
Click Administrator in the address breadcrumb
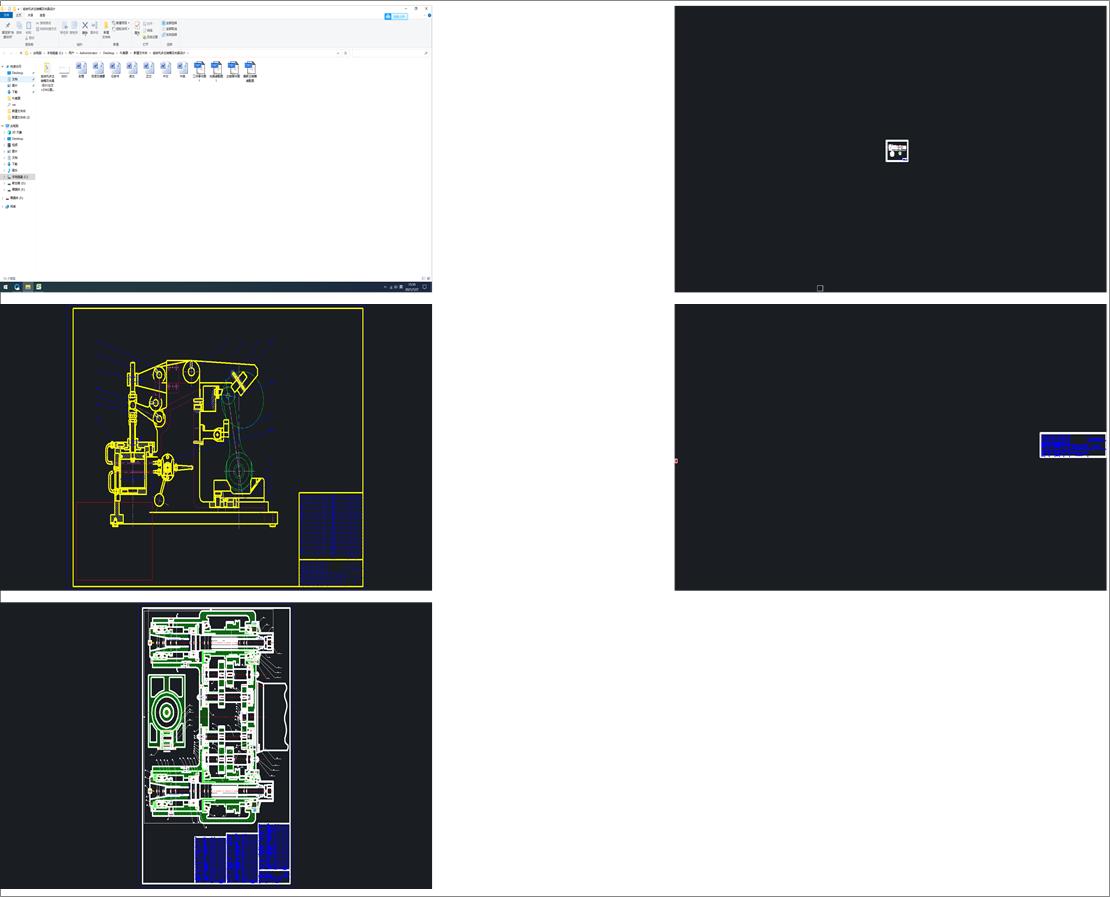click(x=88, y=53)
